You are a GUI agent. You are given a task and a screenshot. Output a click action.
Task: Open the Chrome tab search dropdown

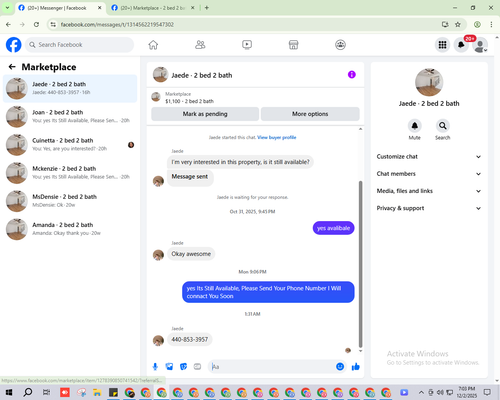[x=7, y=7]
